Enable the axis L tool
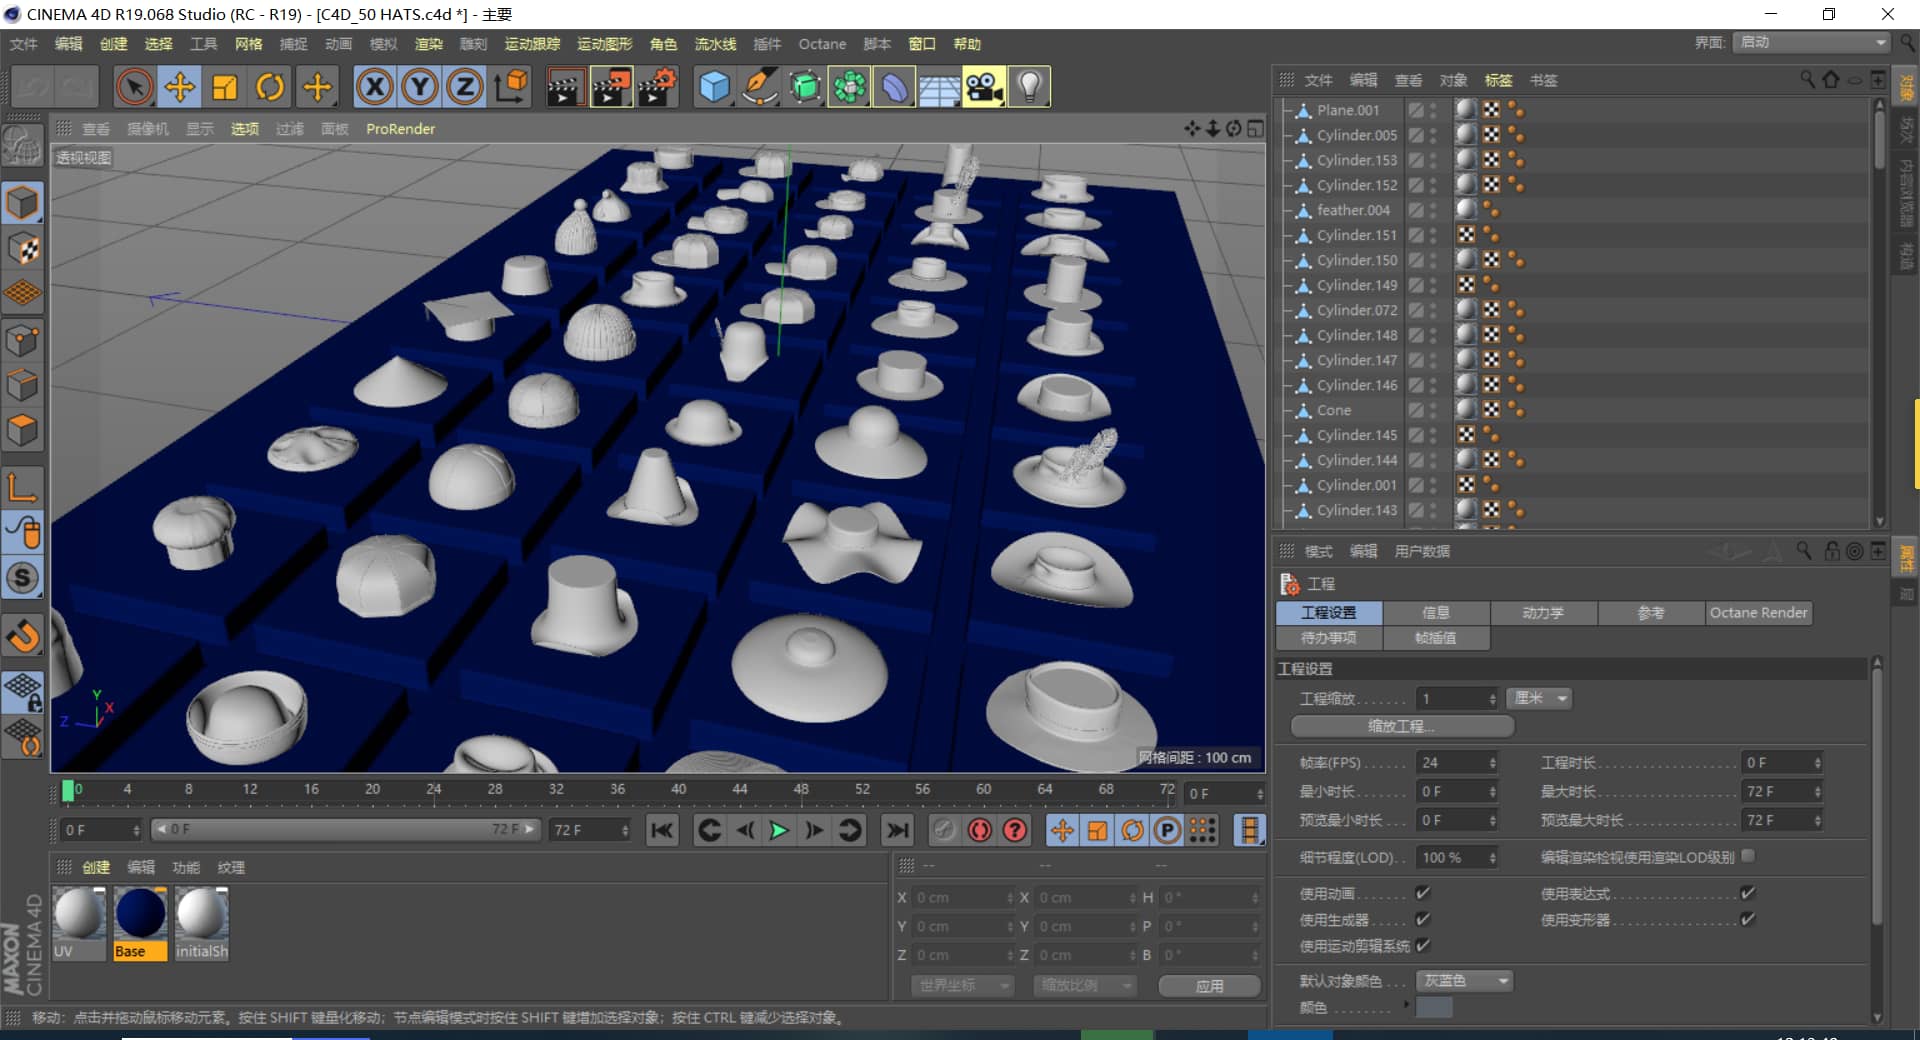1920x1040 pixels. coord(23,487)
